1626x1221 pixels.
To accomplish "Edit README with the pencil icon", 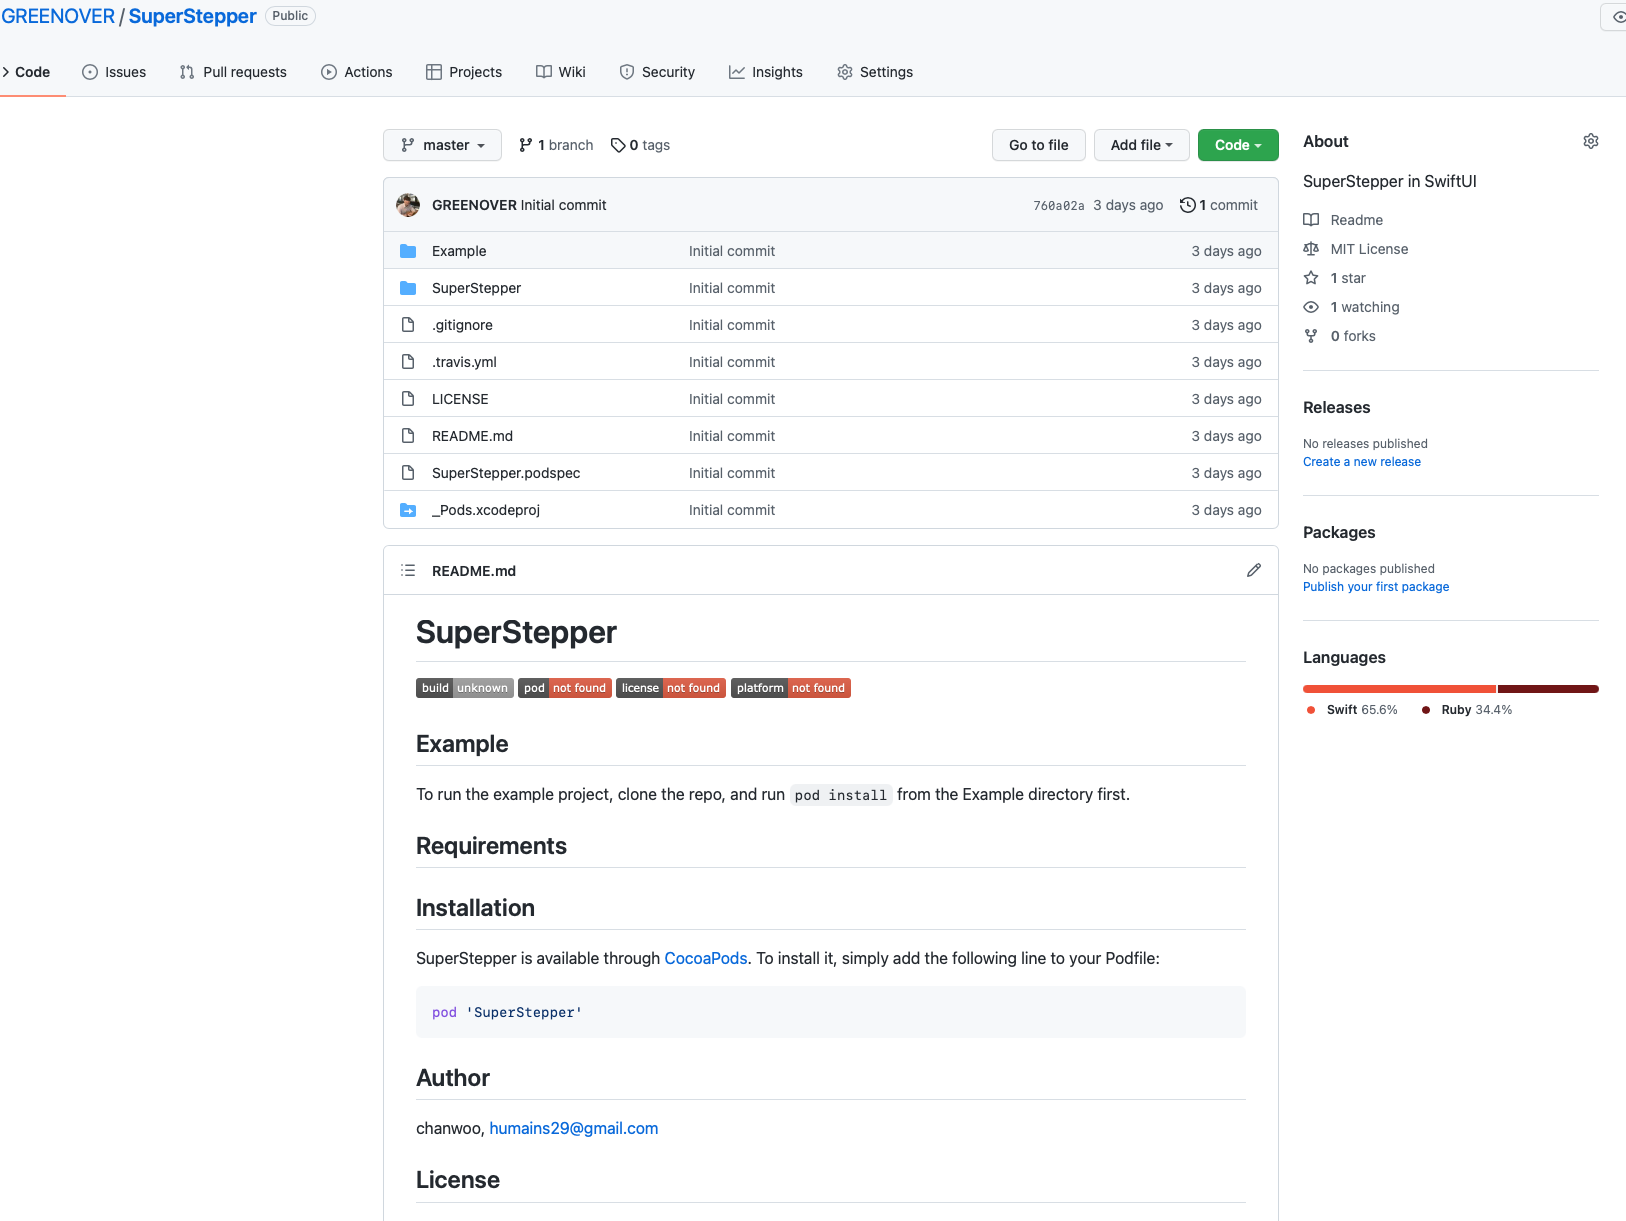I will click(1254, 570).
